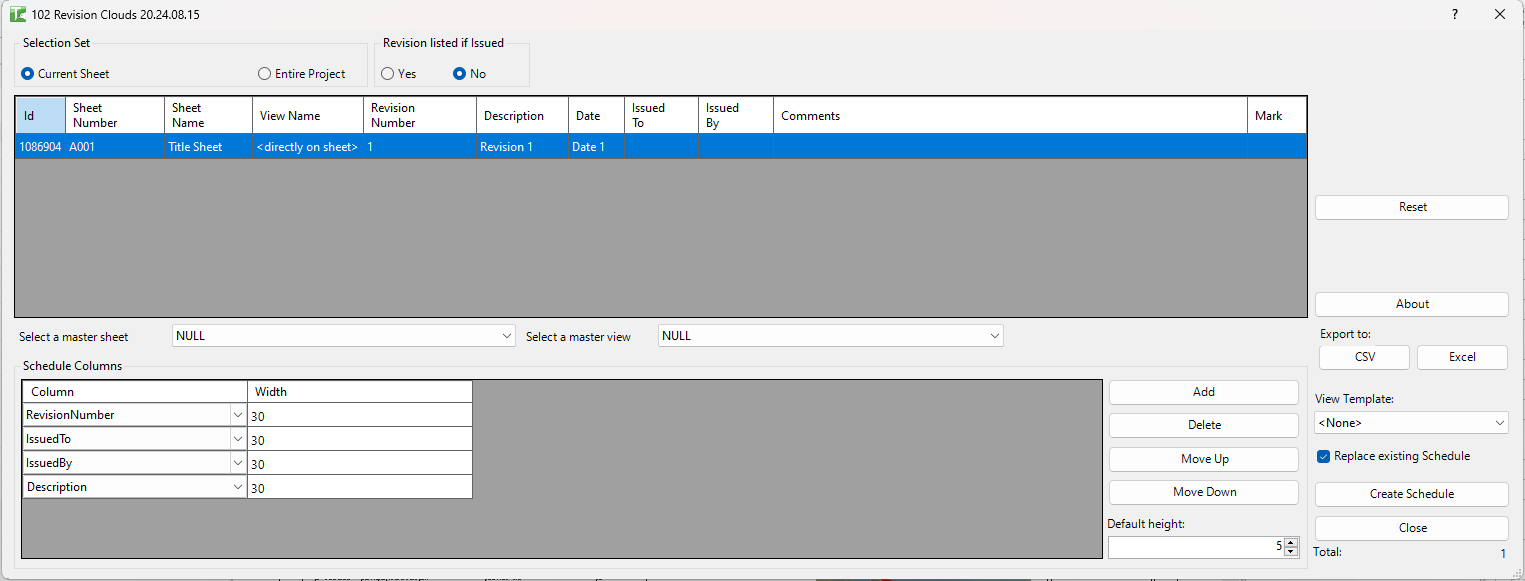Delete the selected schedule column
The width and height of the screenshot is (1525, 581).
point(1203,425)
